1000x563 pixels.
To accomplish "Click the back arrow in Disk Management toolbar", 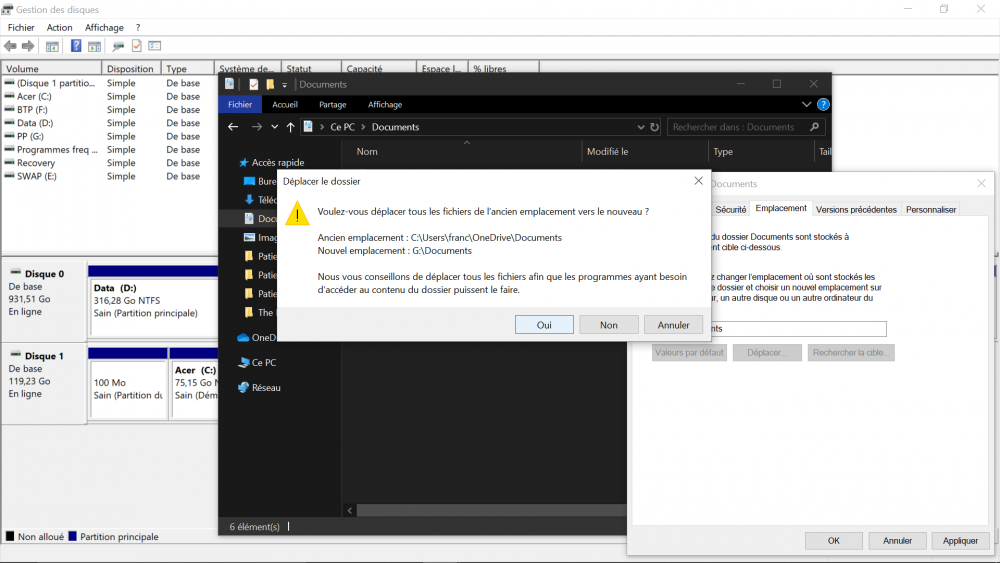I will click(x=10, y=46).
